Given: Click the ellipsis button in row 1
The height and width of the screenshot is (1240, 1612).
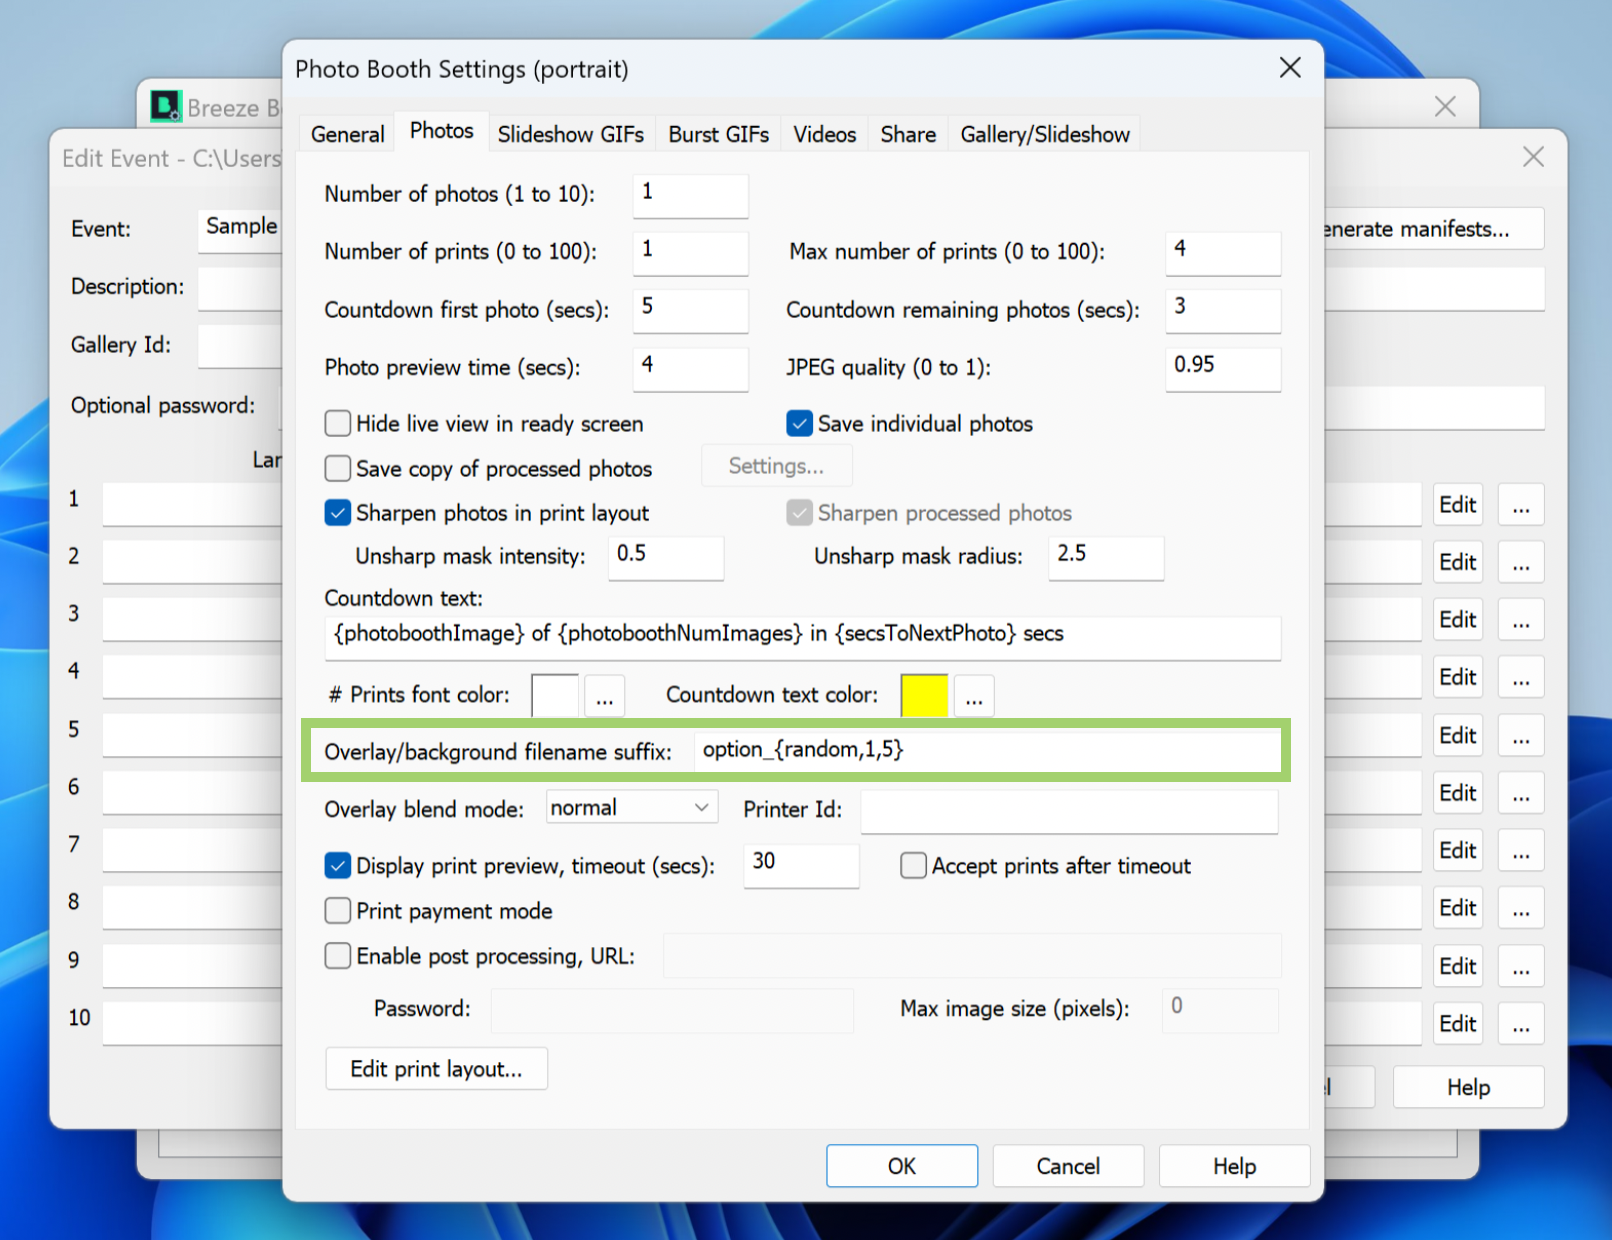Looking at the screenshot, I should point(1520,505).
